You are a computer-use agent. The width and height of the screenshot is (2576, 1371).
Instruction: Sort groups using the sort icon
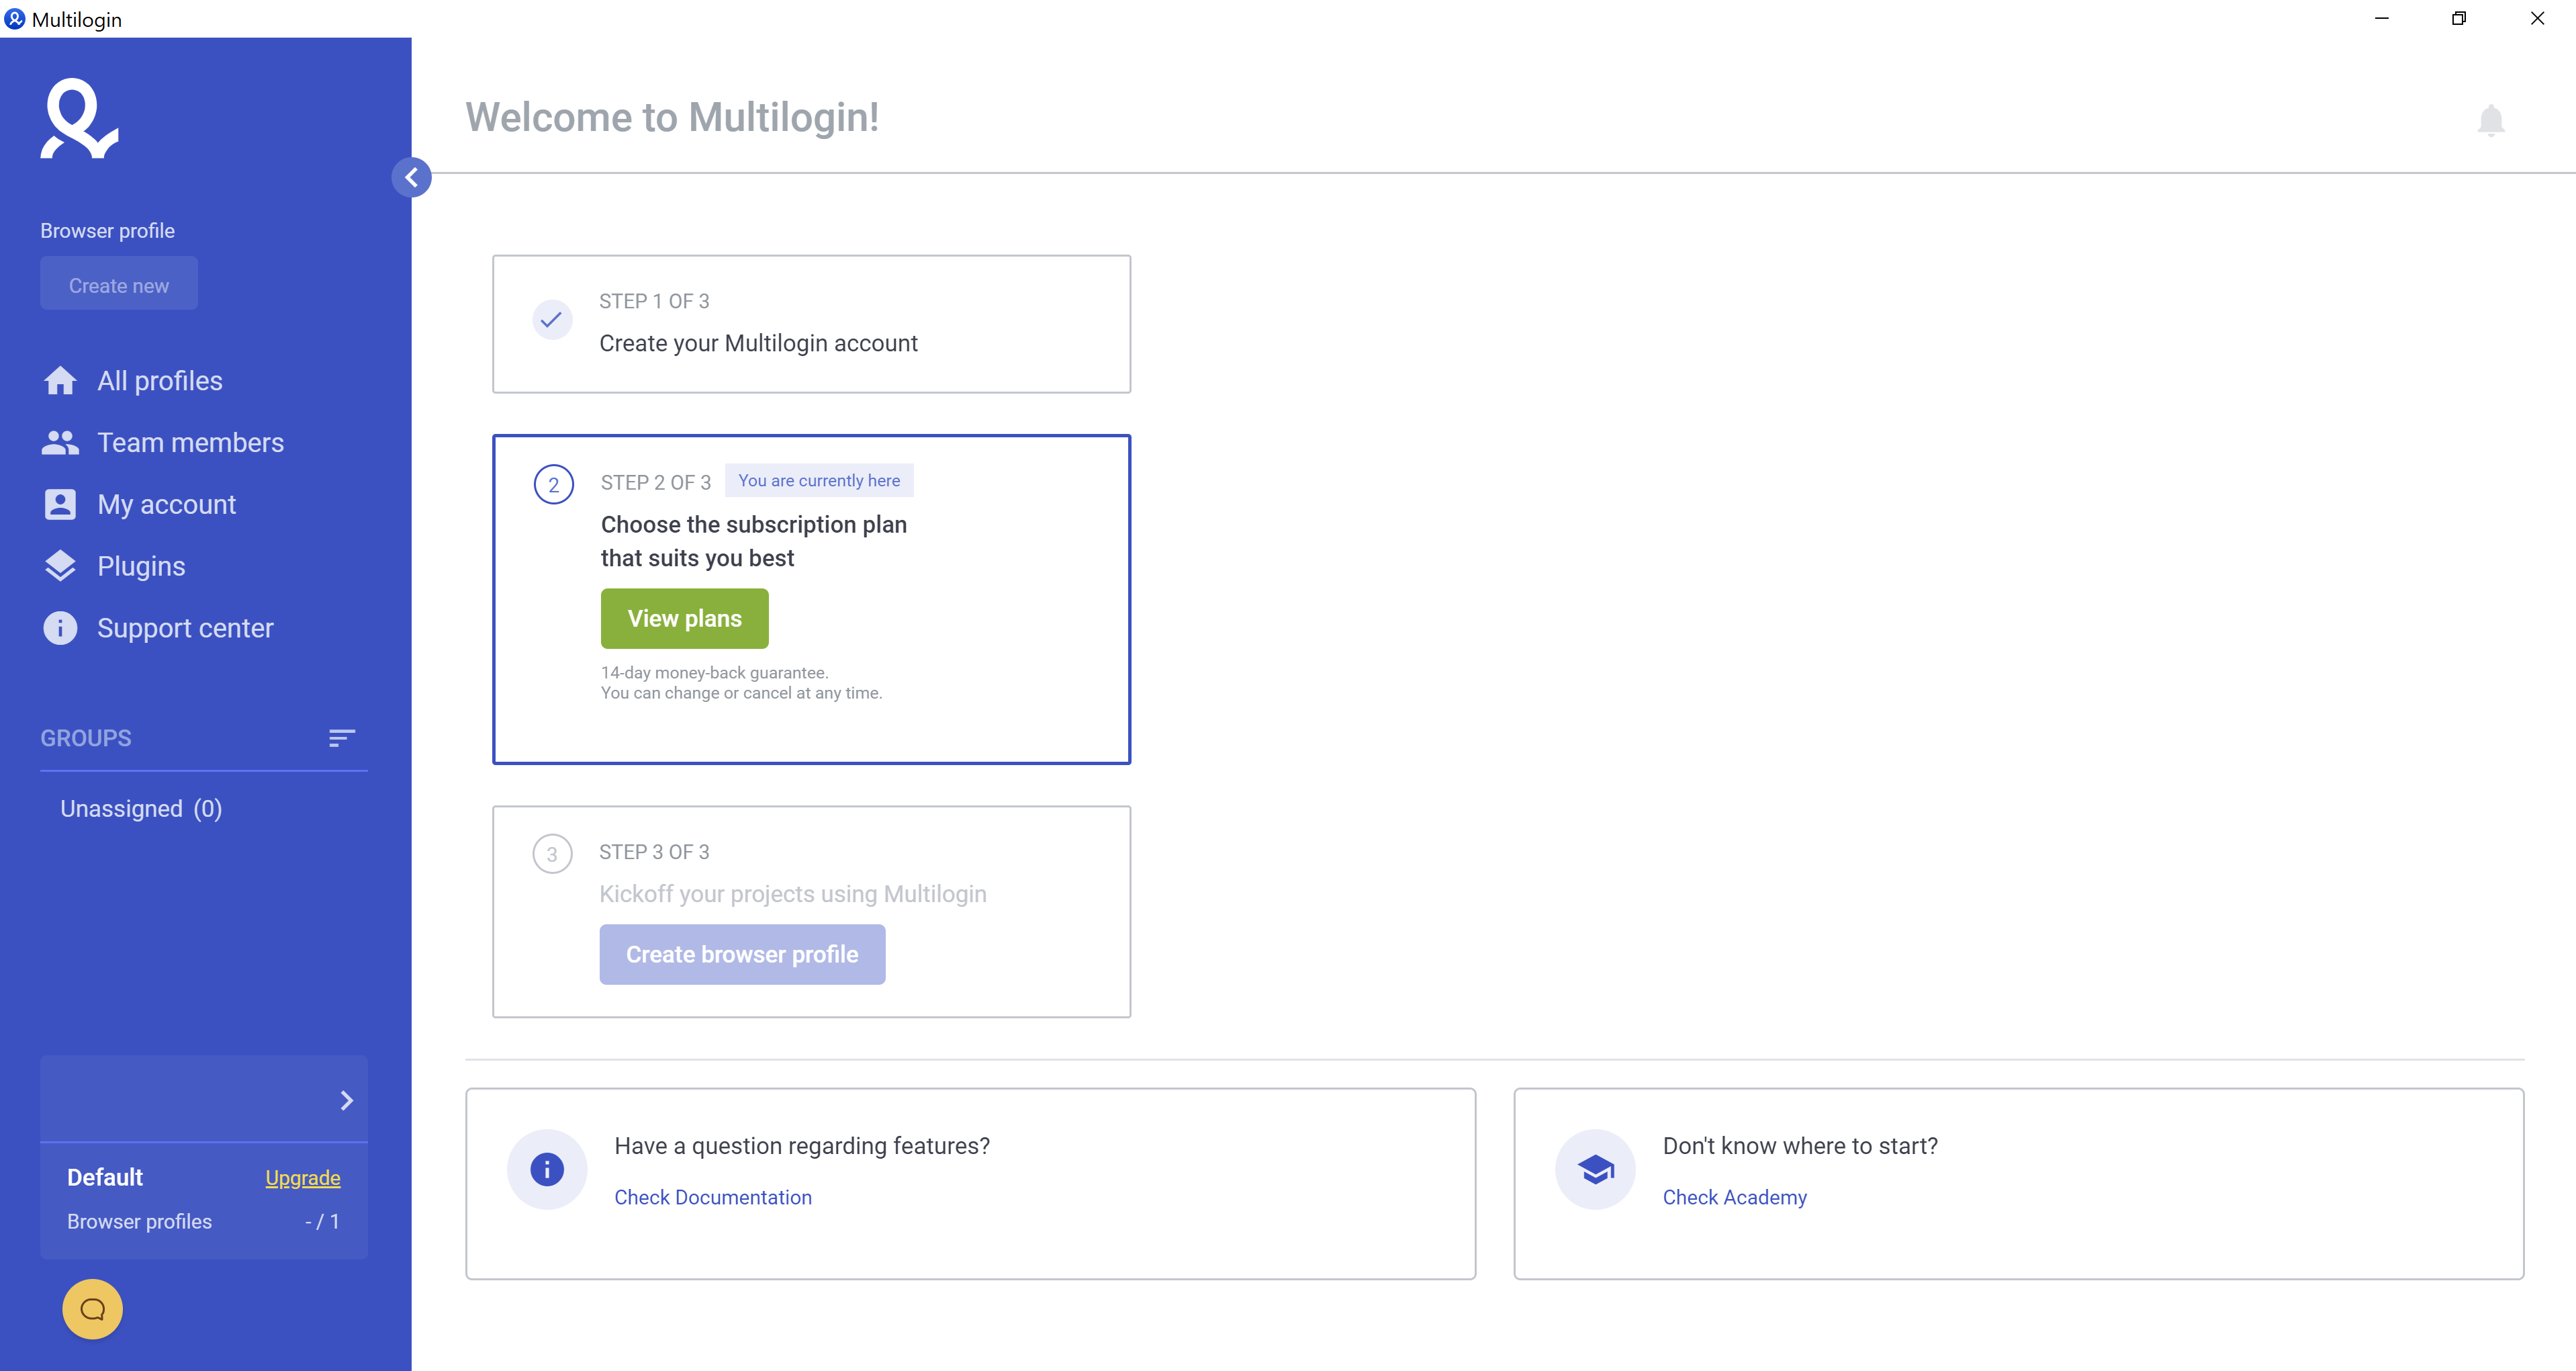pyautogui.click(x=342, y=738)
